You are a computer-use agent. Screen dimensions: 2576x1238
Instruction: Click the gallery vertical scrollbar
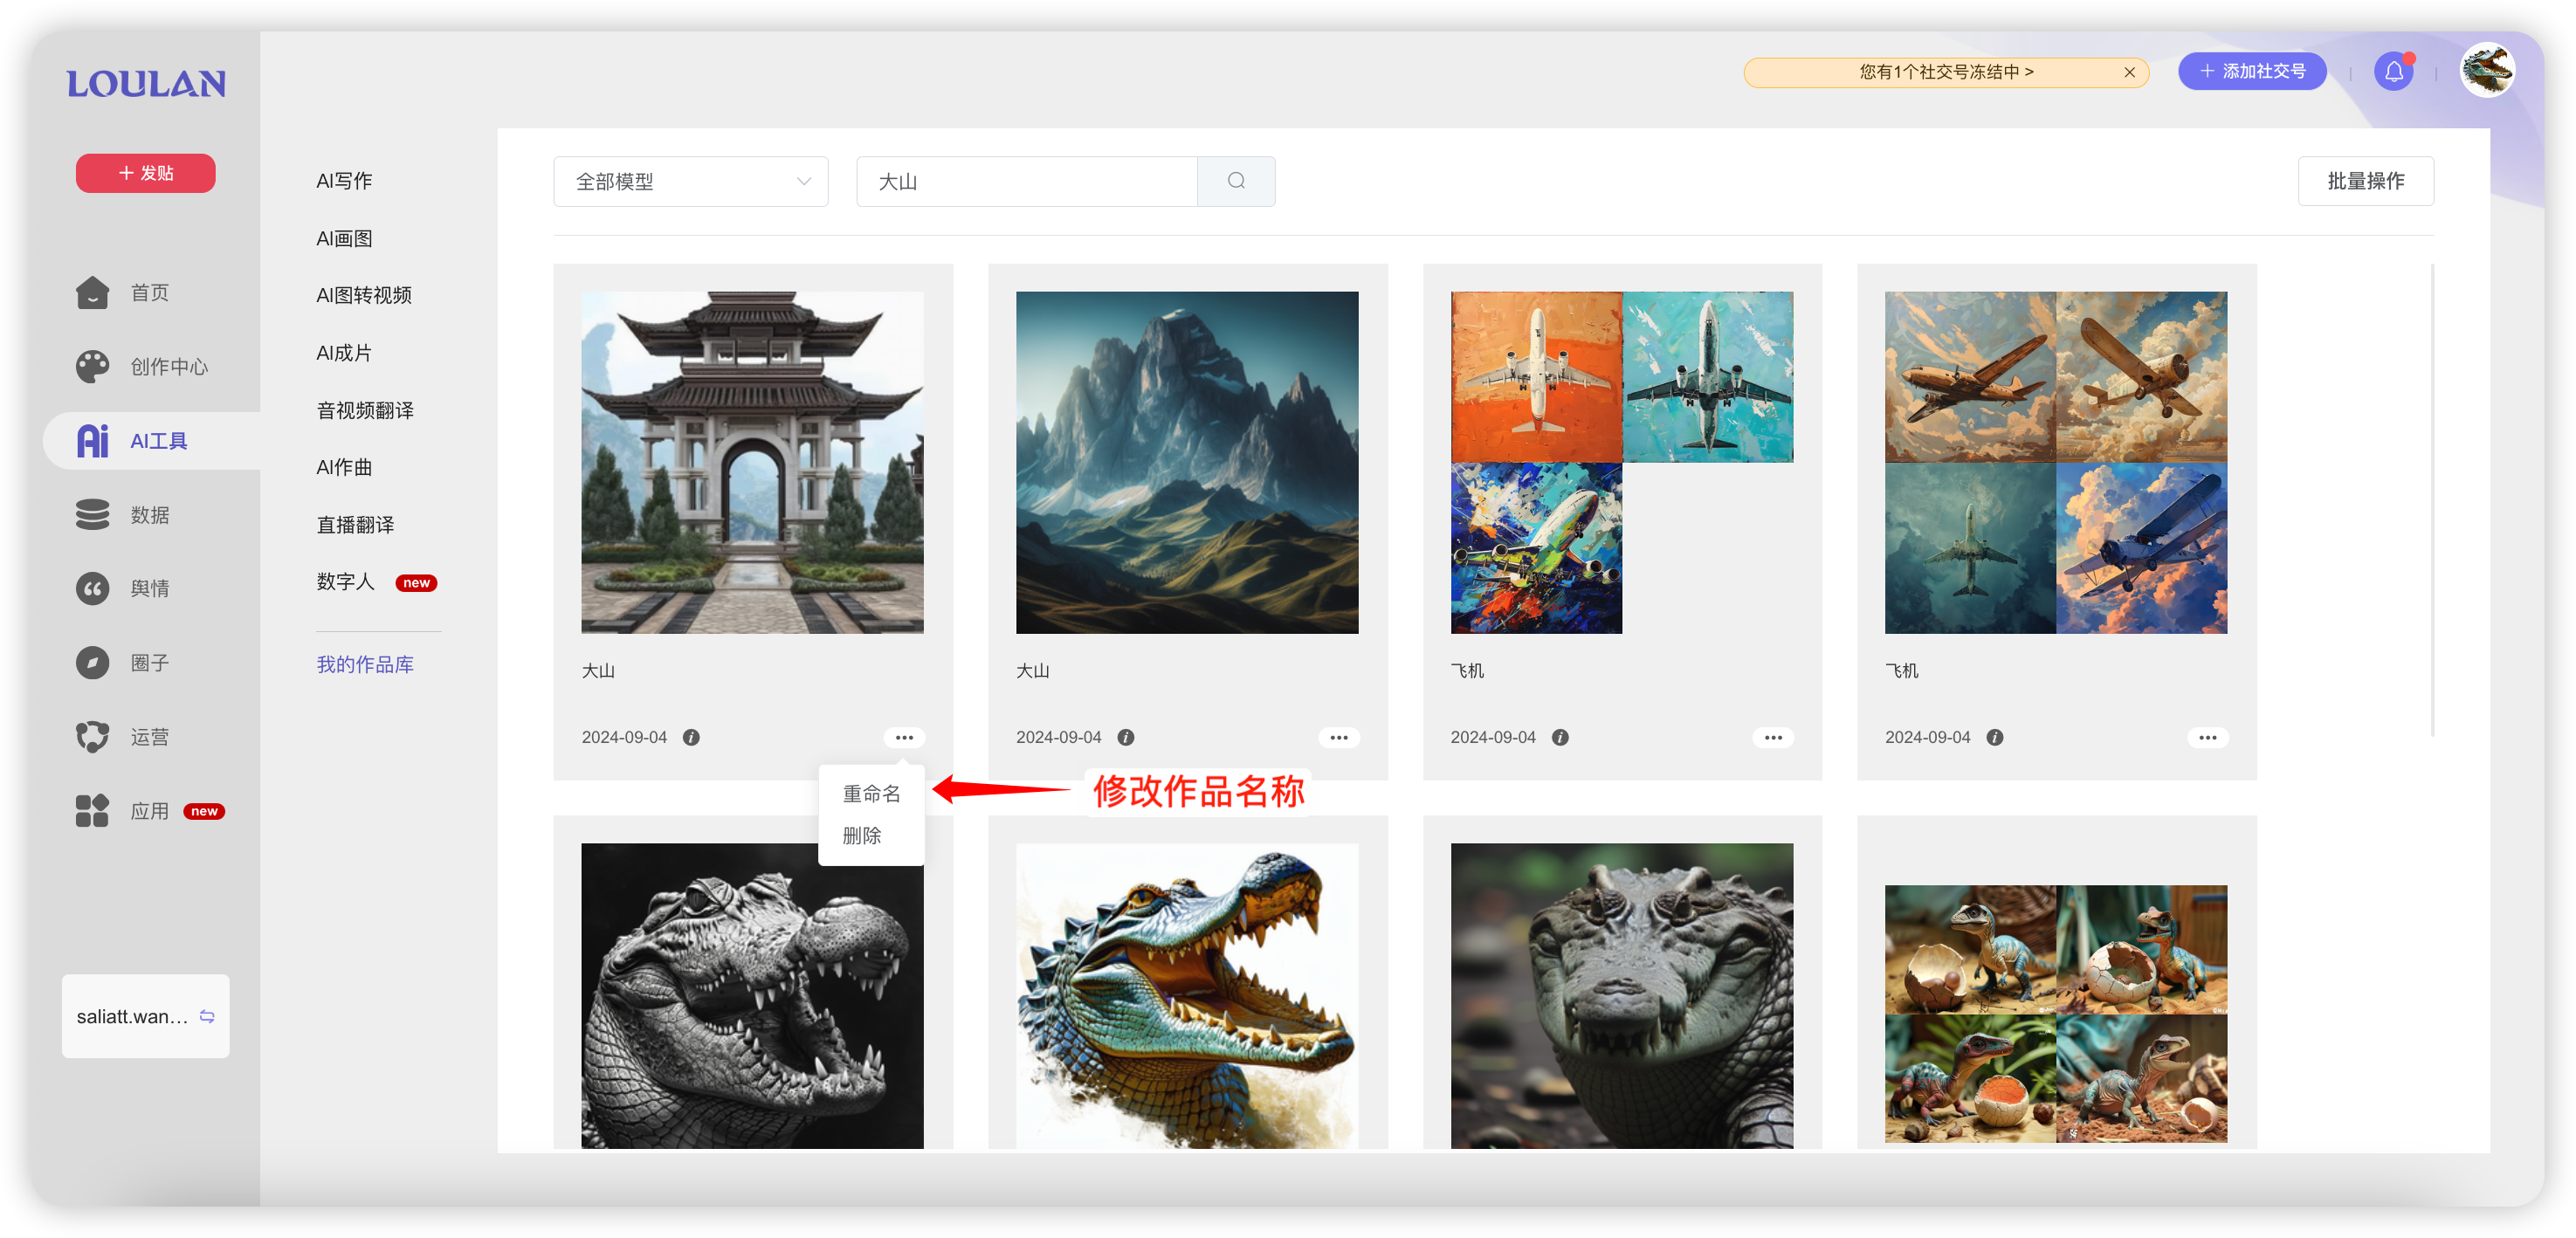tap(2432, 500)
